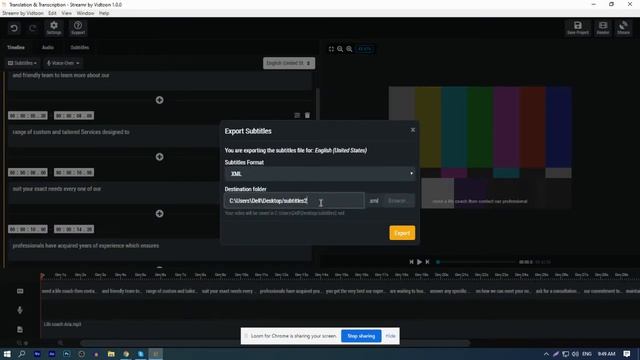Open File Explorer from taskbar
640x360 pixels.
tap(111, 354)
